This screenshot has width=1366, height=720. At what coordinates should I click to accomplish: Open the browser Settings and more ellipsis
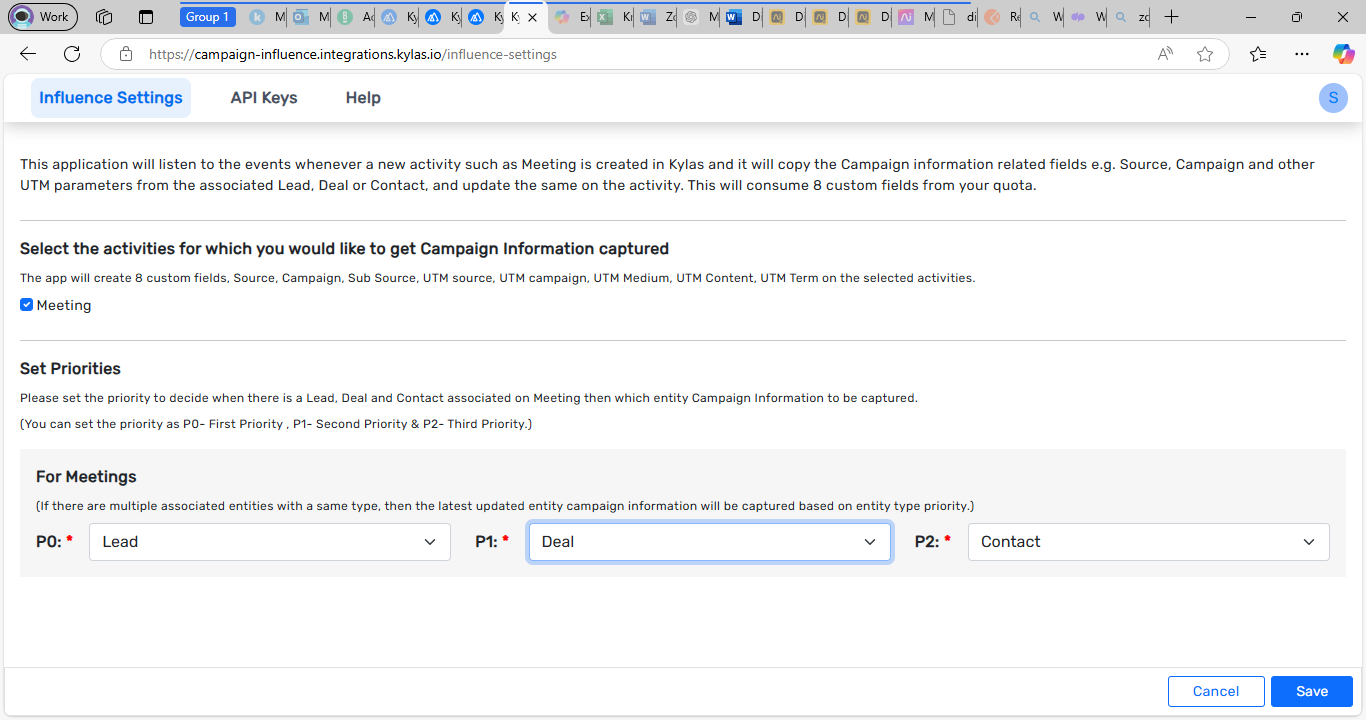click(1301, 54)
